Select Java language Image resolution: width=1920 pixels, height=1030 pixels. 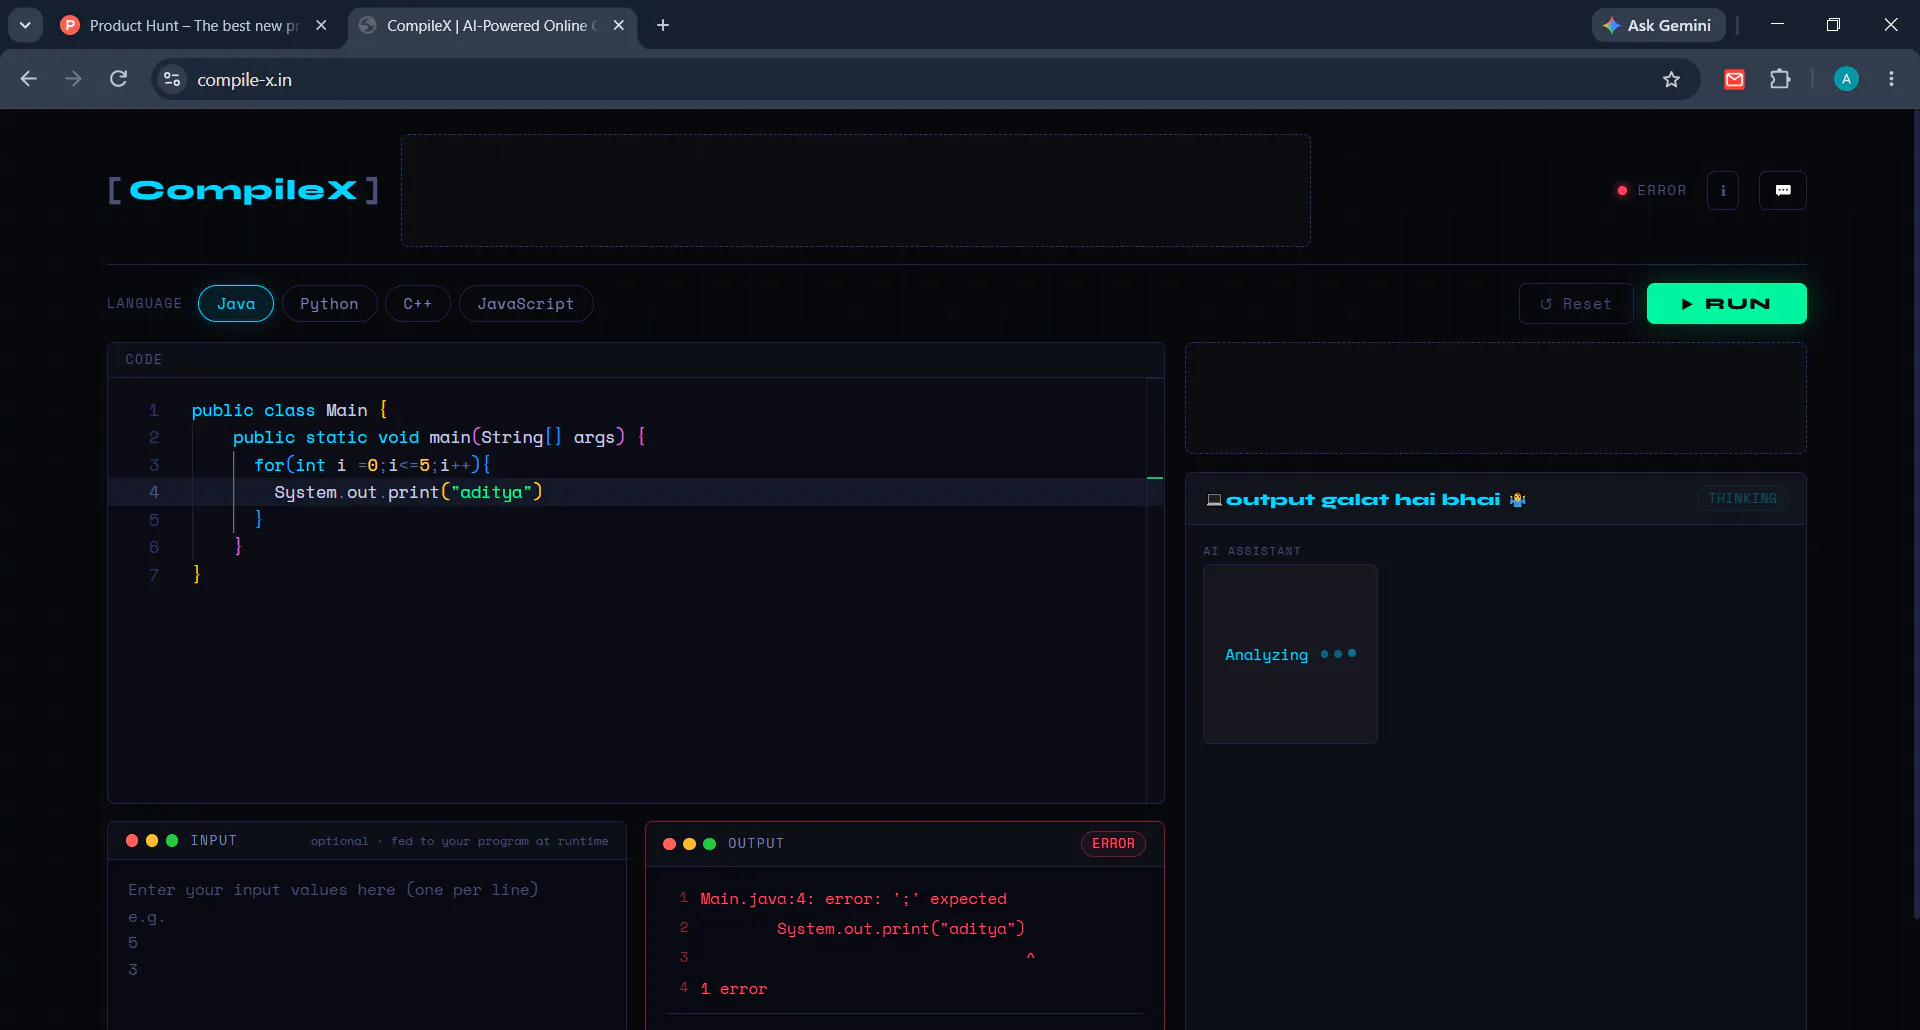click(x=236, y=304)
